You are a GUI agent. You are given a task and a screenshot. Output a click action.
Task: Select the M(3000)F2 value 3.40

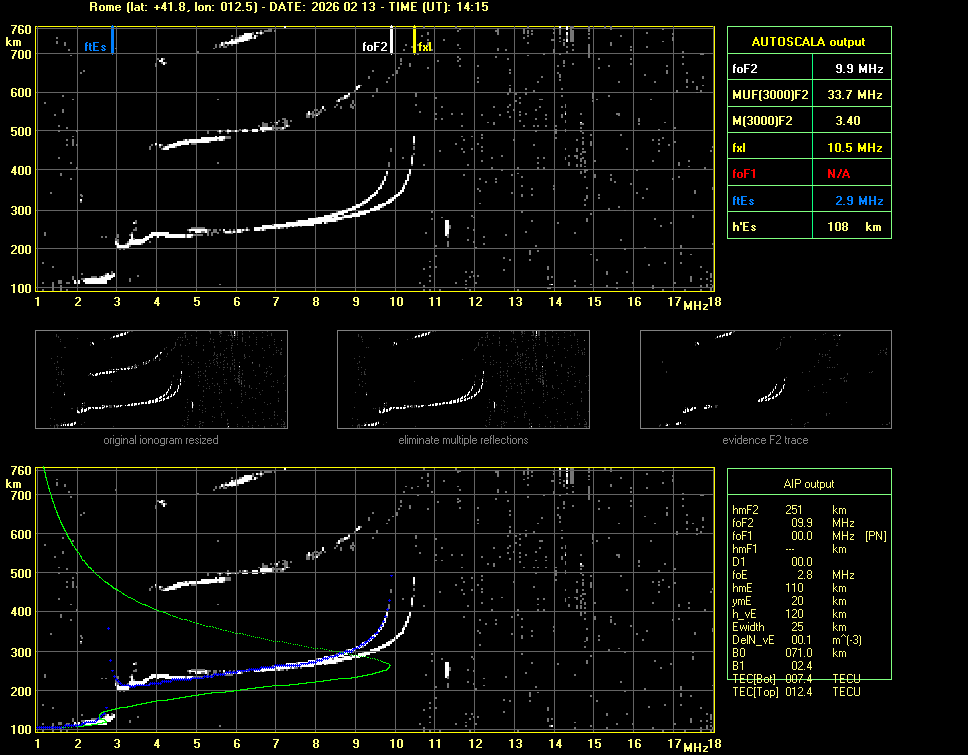848,121
